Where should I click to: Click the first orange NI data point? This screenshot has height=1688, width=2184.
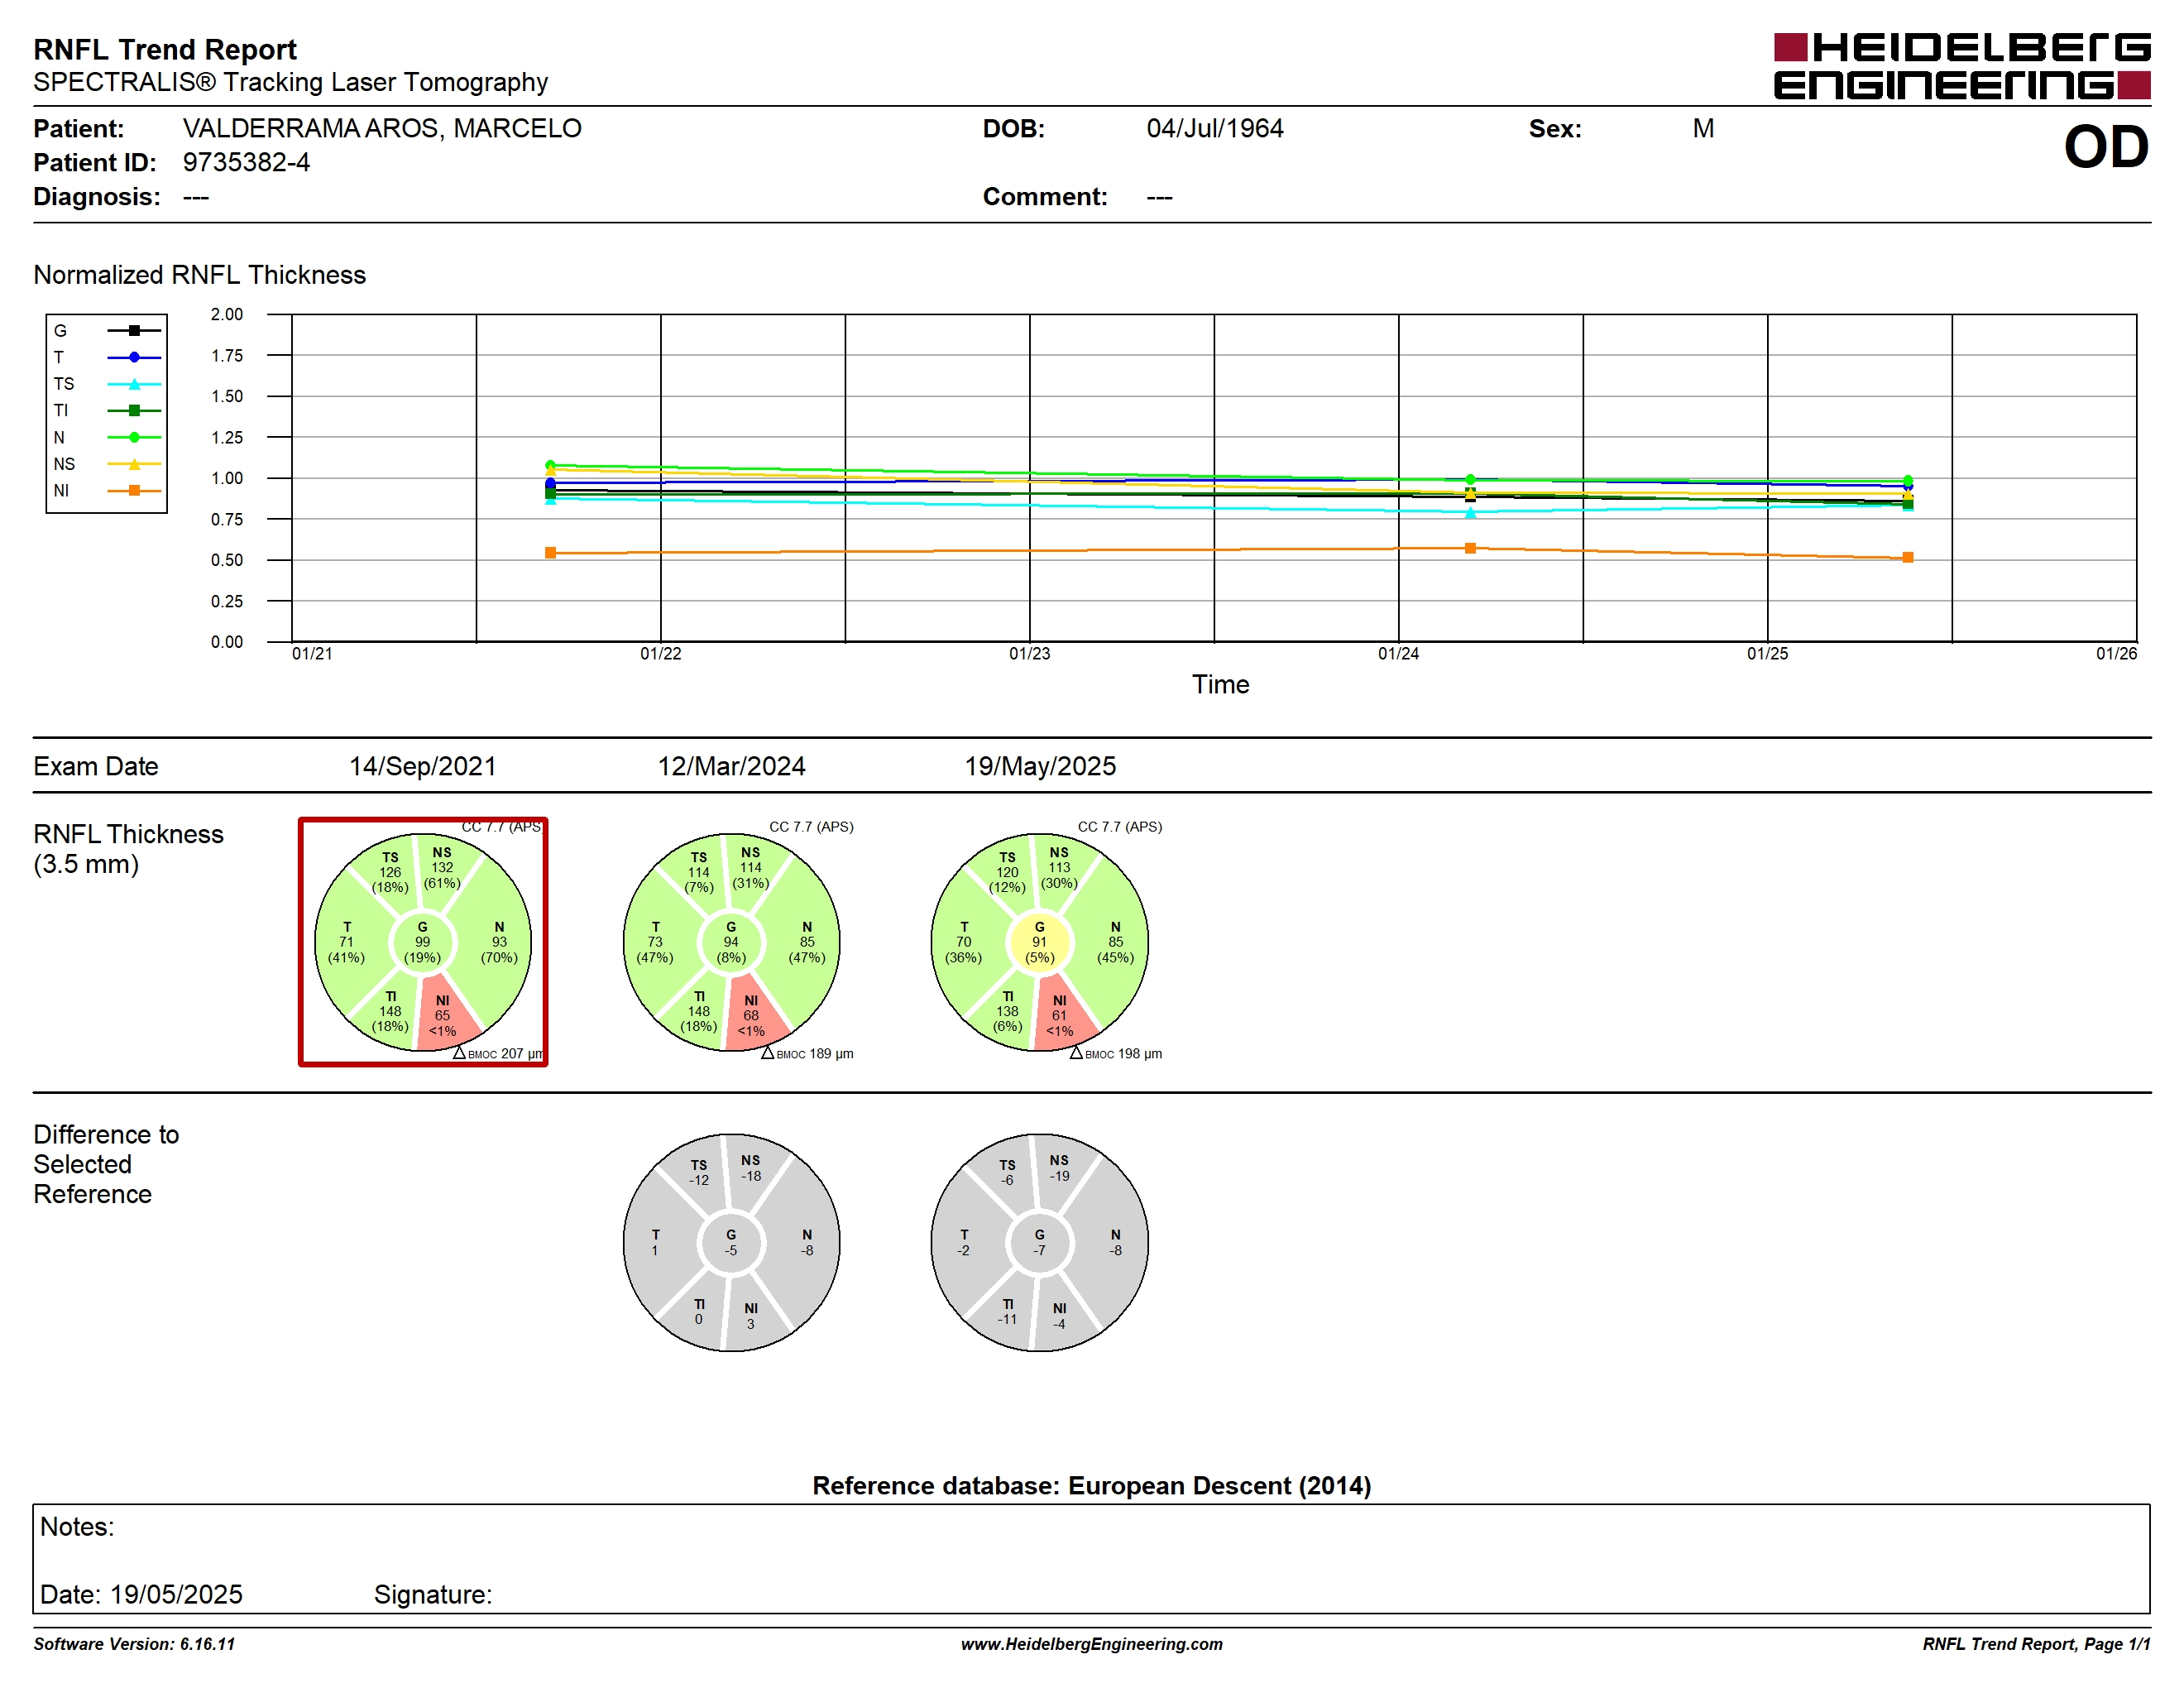(550, 552)
